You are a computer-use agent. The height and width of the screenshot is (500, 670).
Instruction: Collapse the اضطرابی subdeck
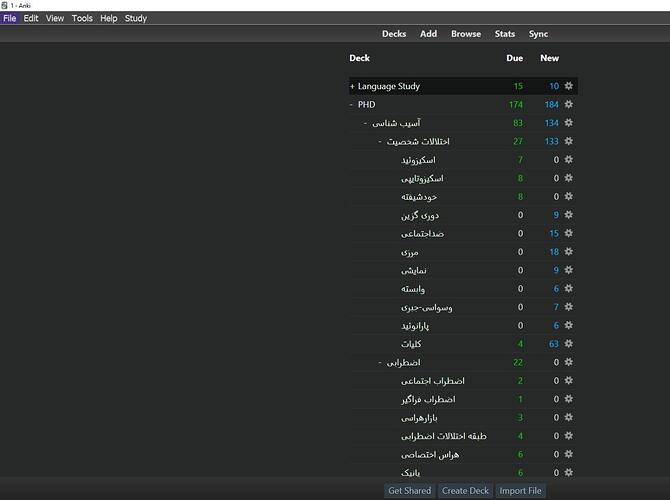coord(380,362)
